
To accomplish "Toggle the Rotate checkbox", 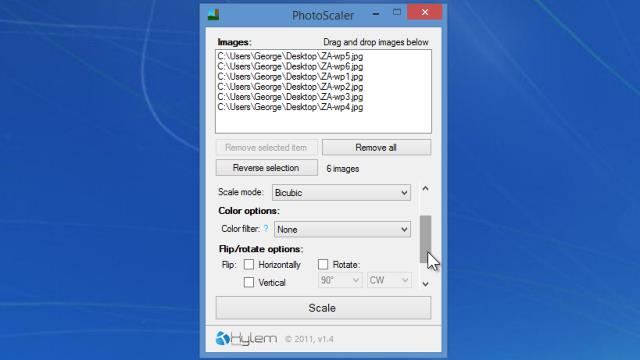I will [323, 264].
